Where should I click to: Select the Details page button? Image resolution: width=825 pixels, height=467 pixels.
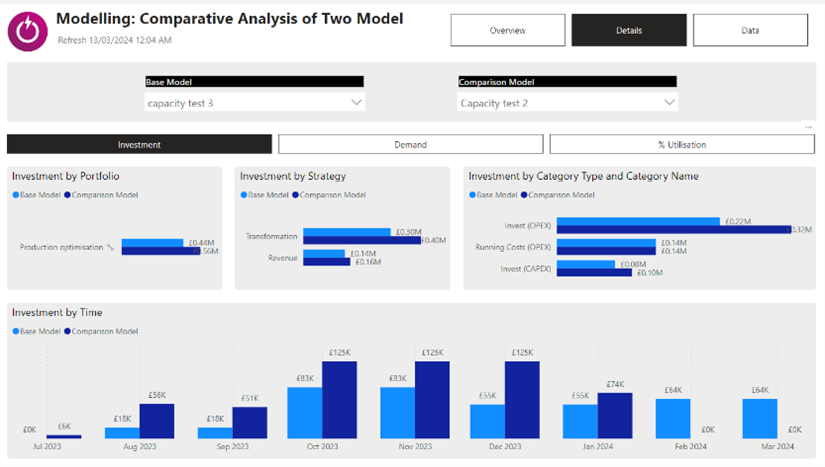pyautogui.click(x=629, y=31)
